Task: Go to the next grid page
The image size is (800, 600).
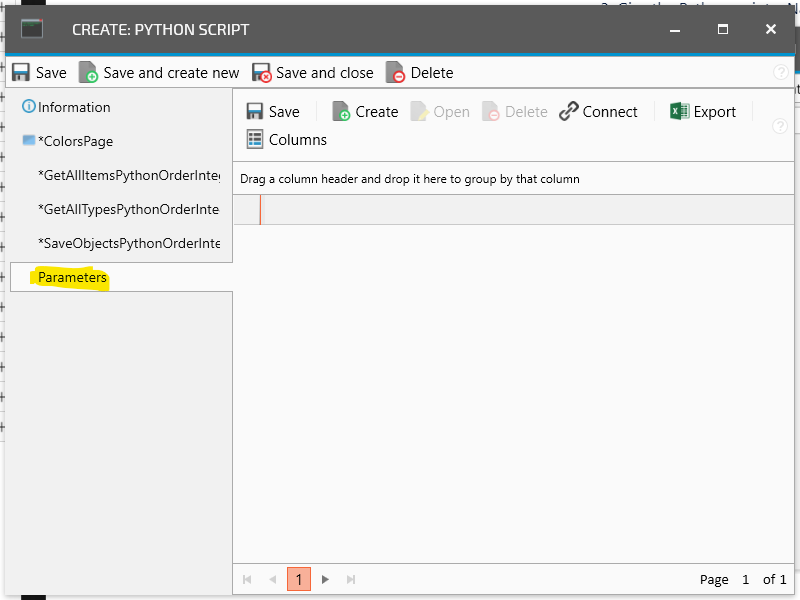Action: [x=325, y=579]
